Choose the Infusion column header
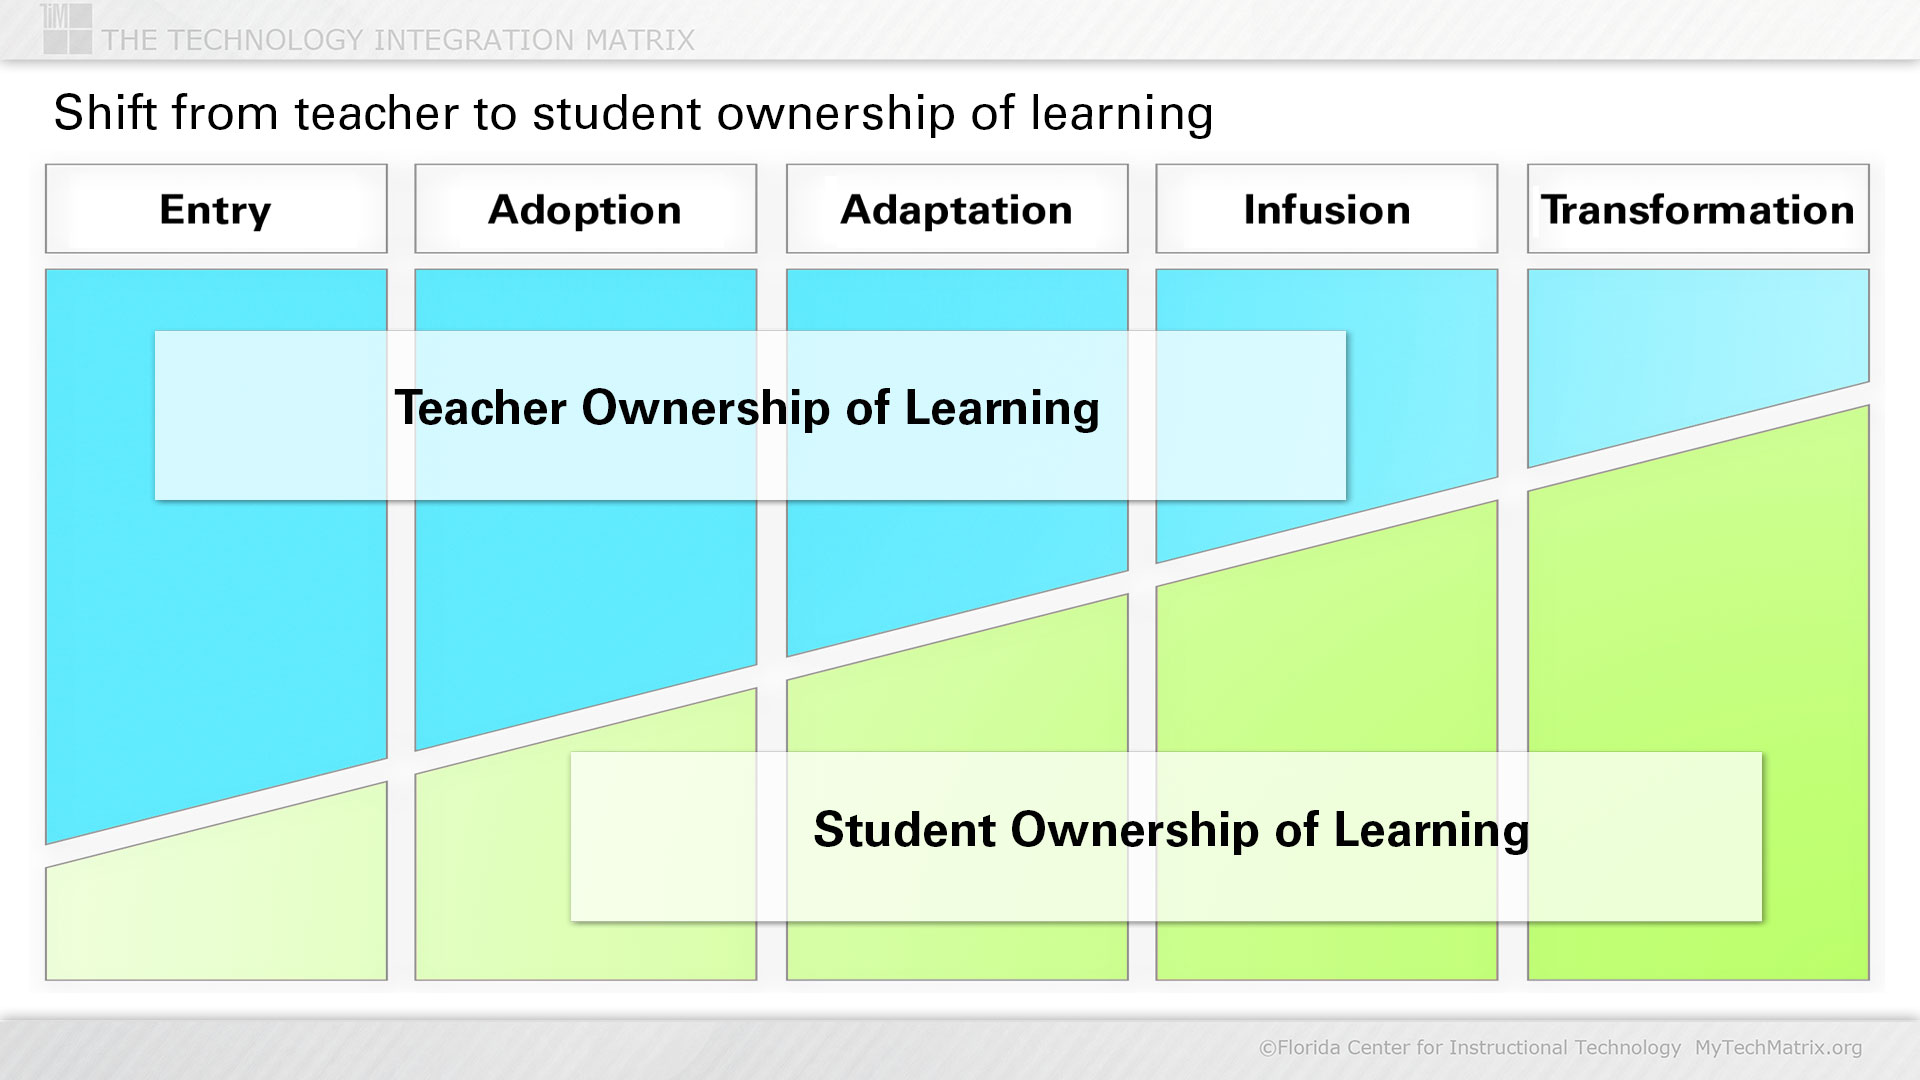Viewport: 1920px width, 1080px height. pyautogui.click(x=1326, y=209)
